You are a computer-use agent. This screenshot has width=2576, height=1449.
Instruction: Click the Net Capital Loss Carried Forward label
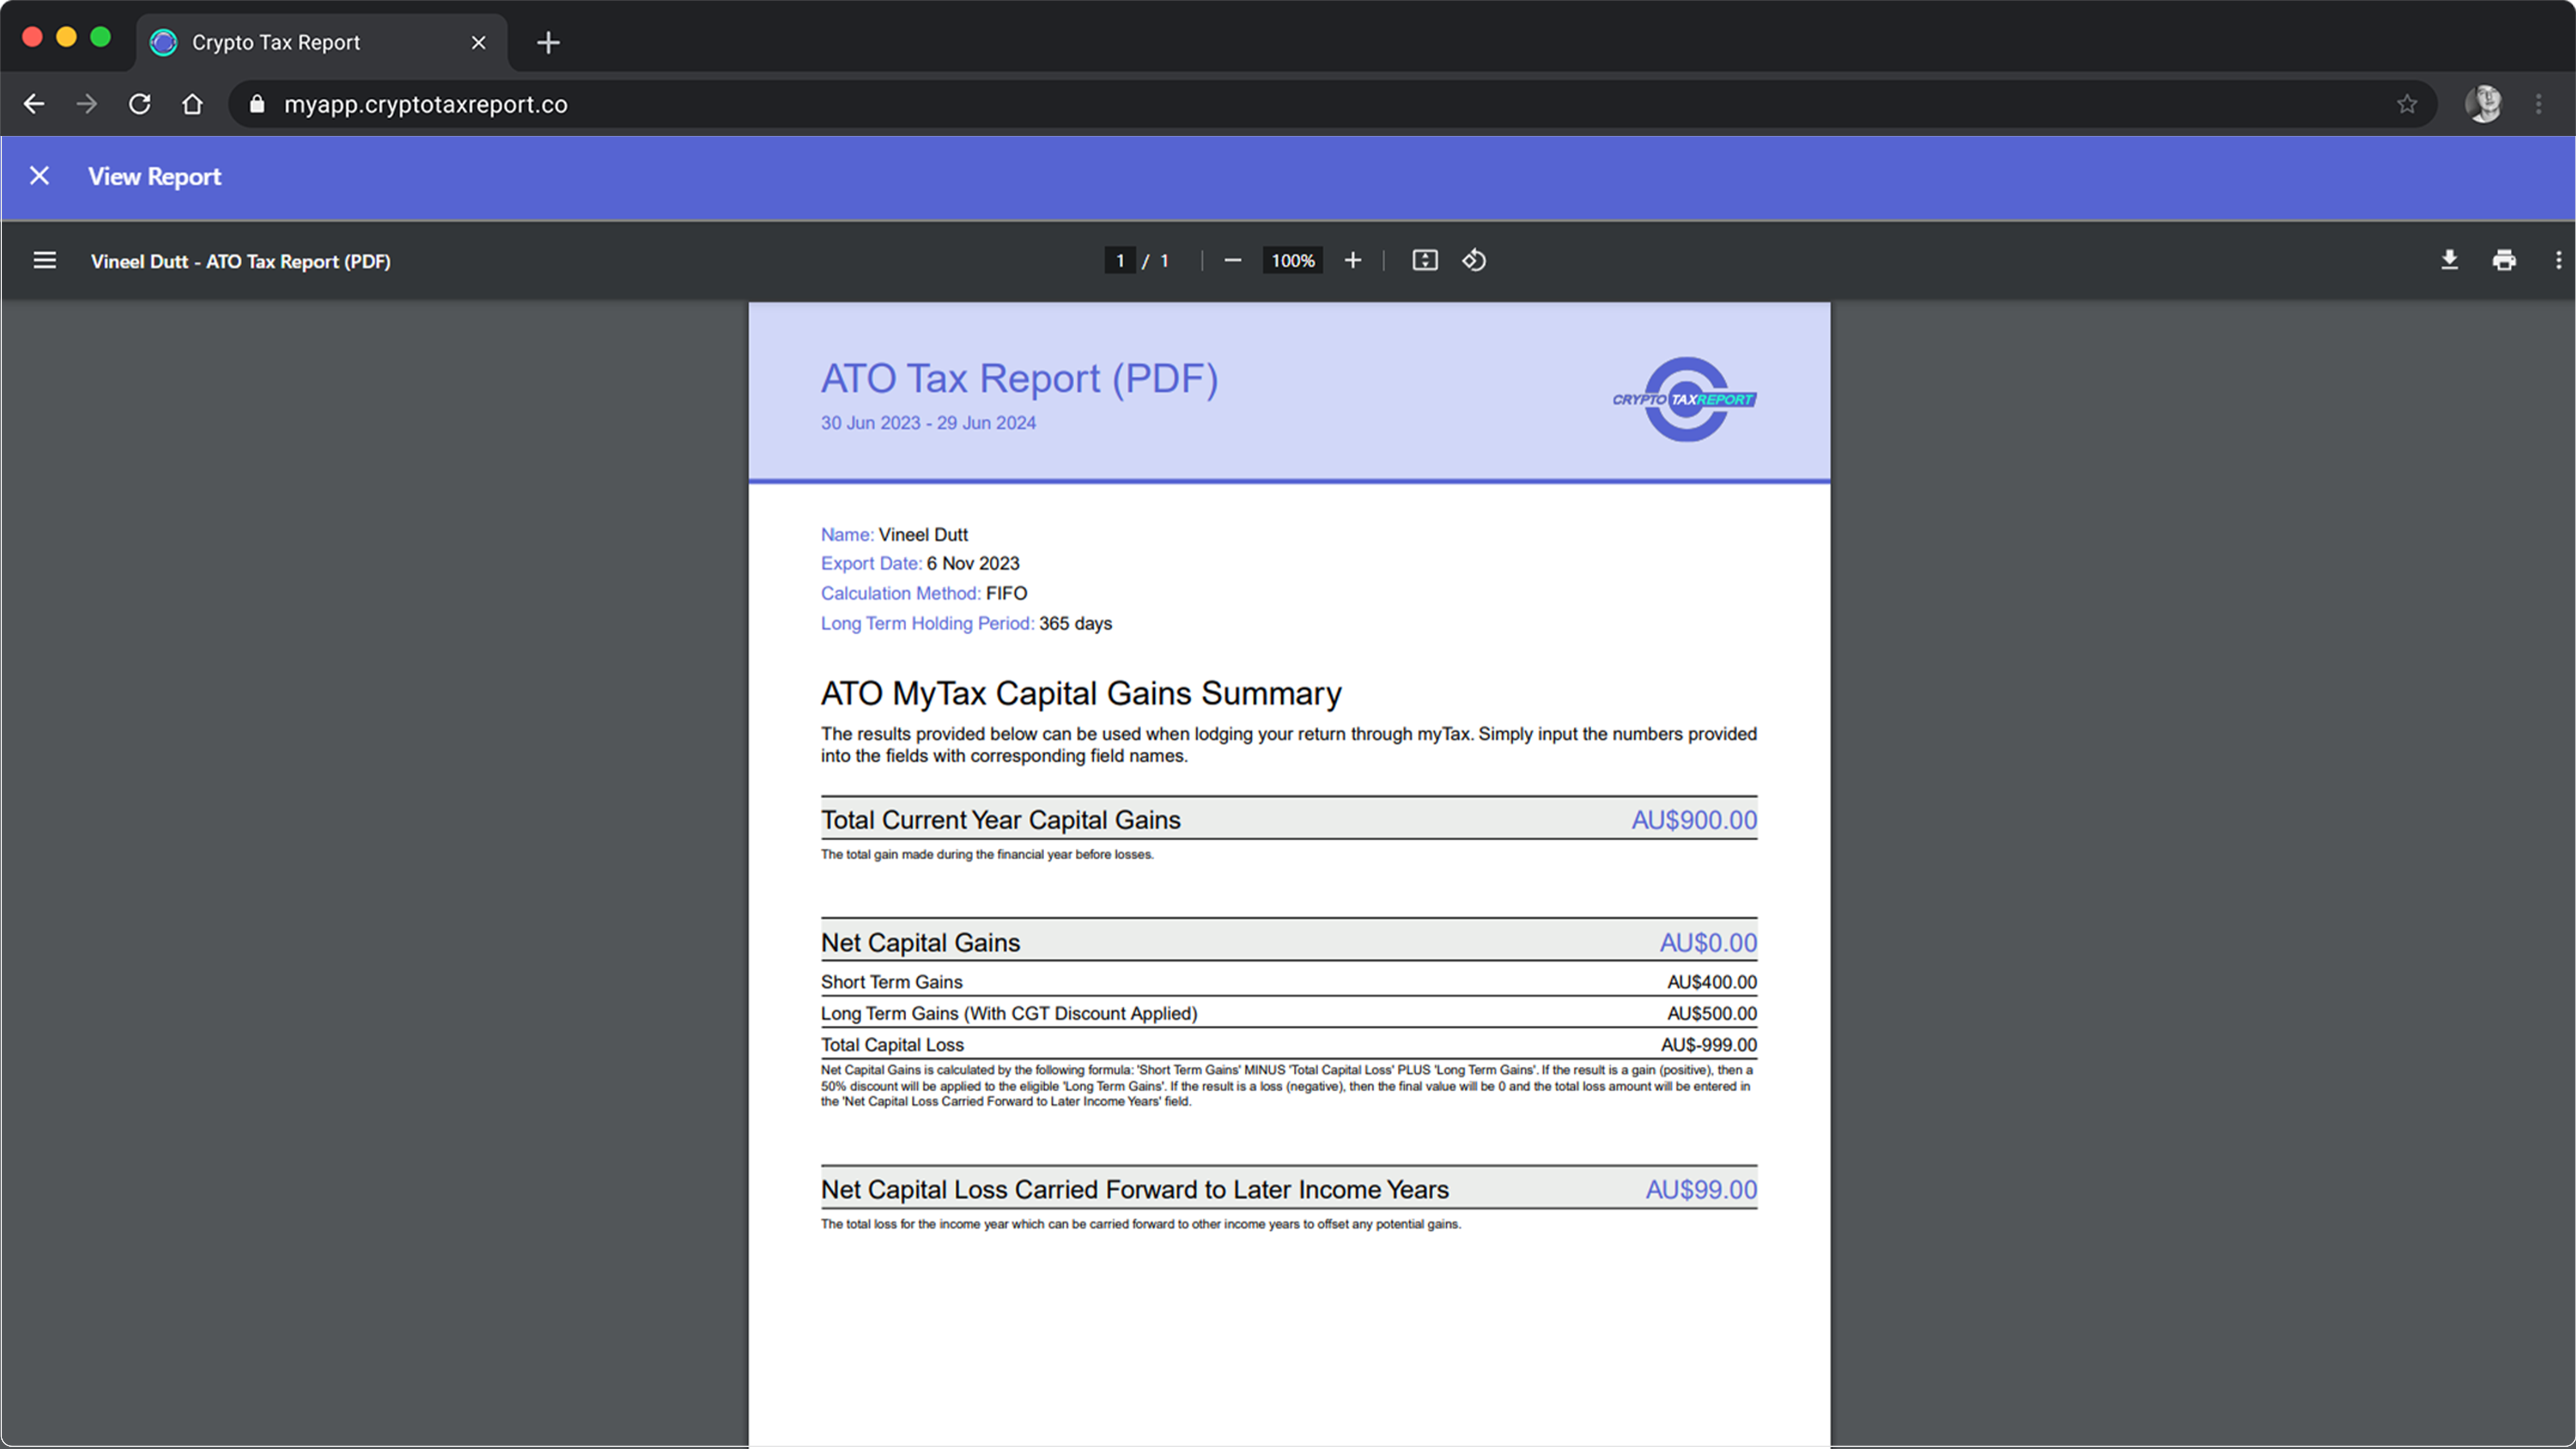[x=1134, y=1190]
